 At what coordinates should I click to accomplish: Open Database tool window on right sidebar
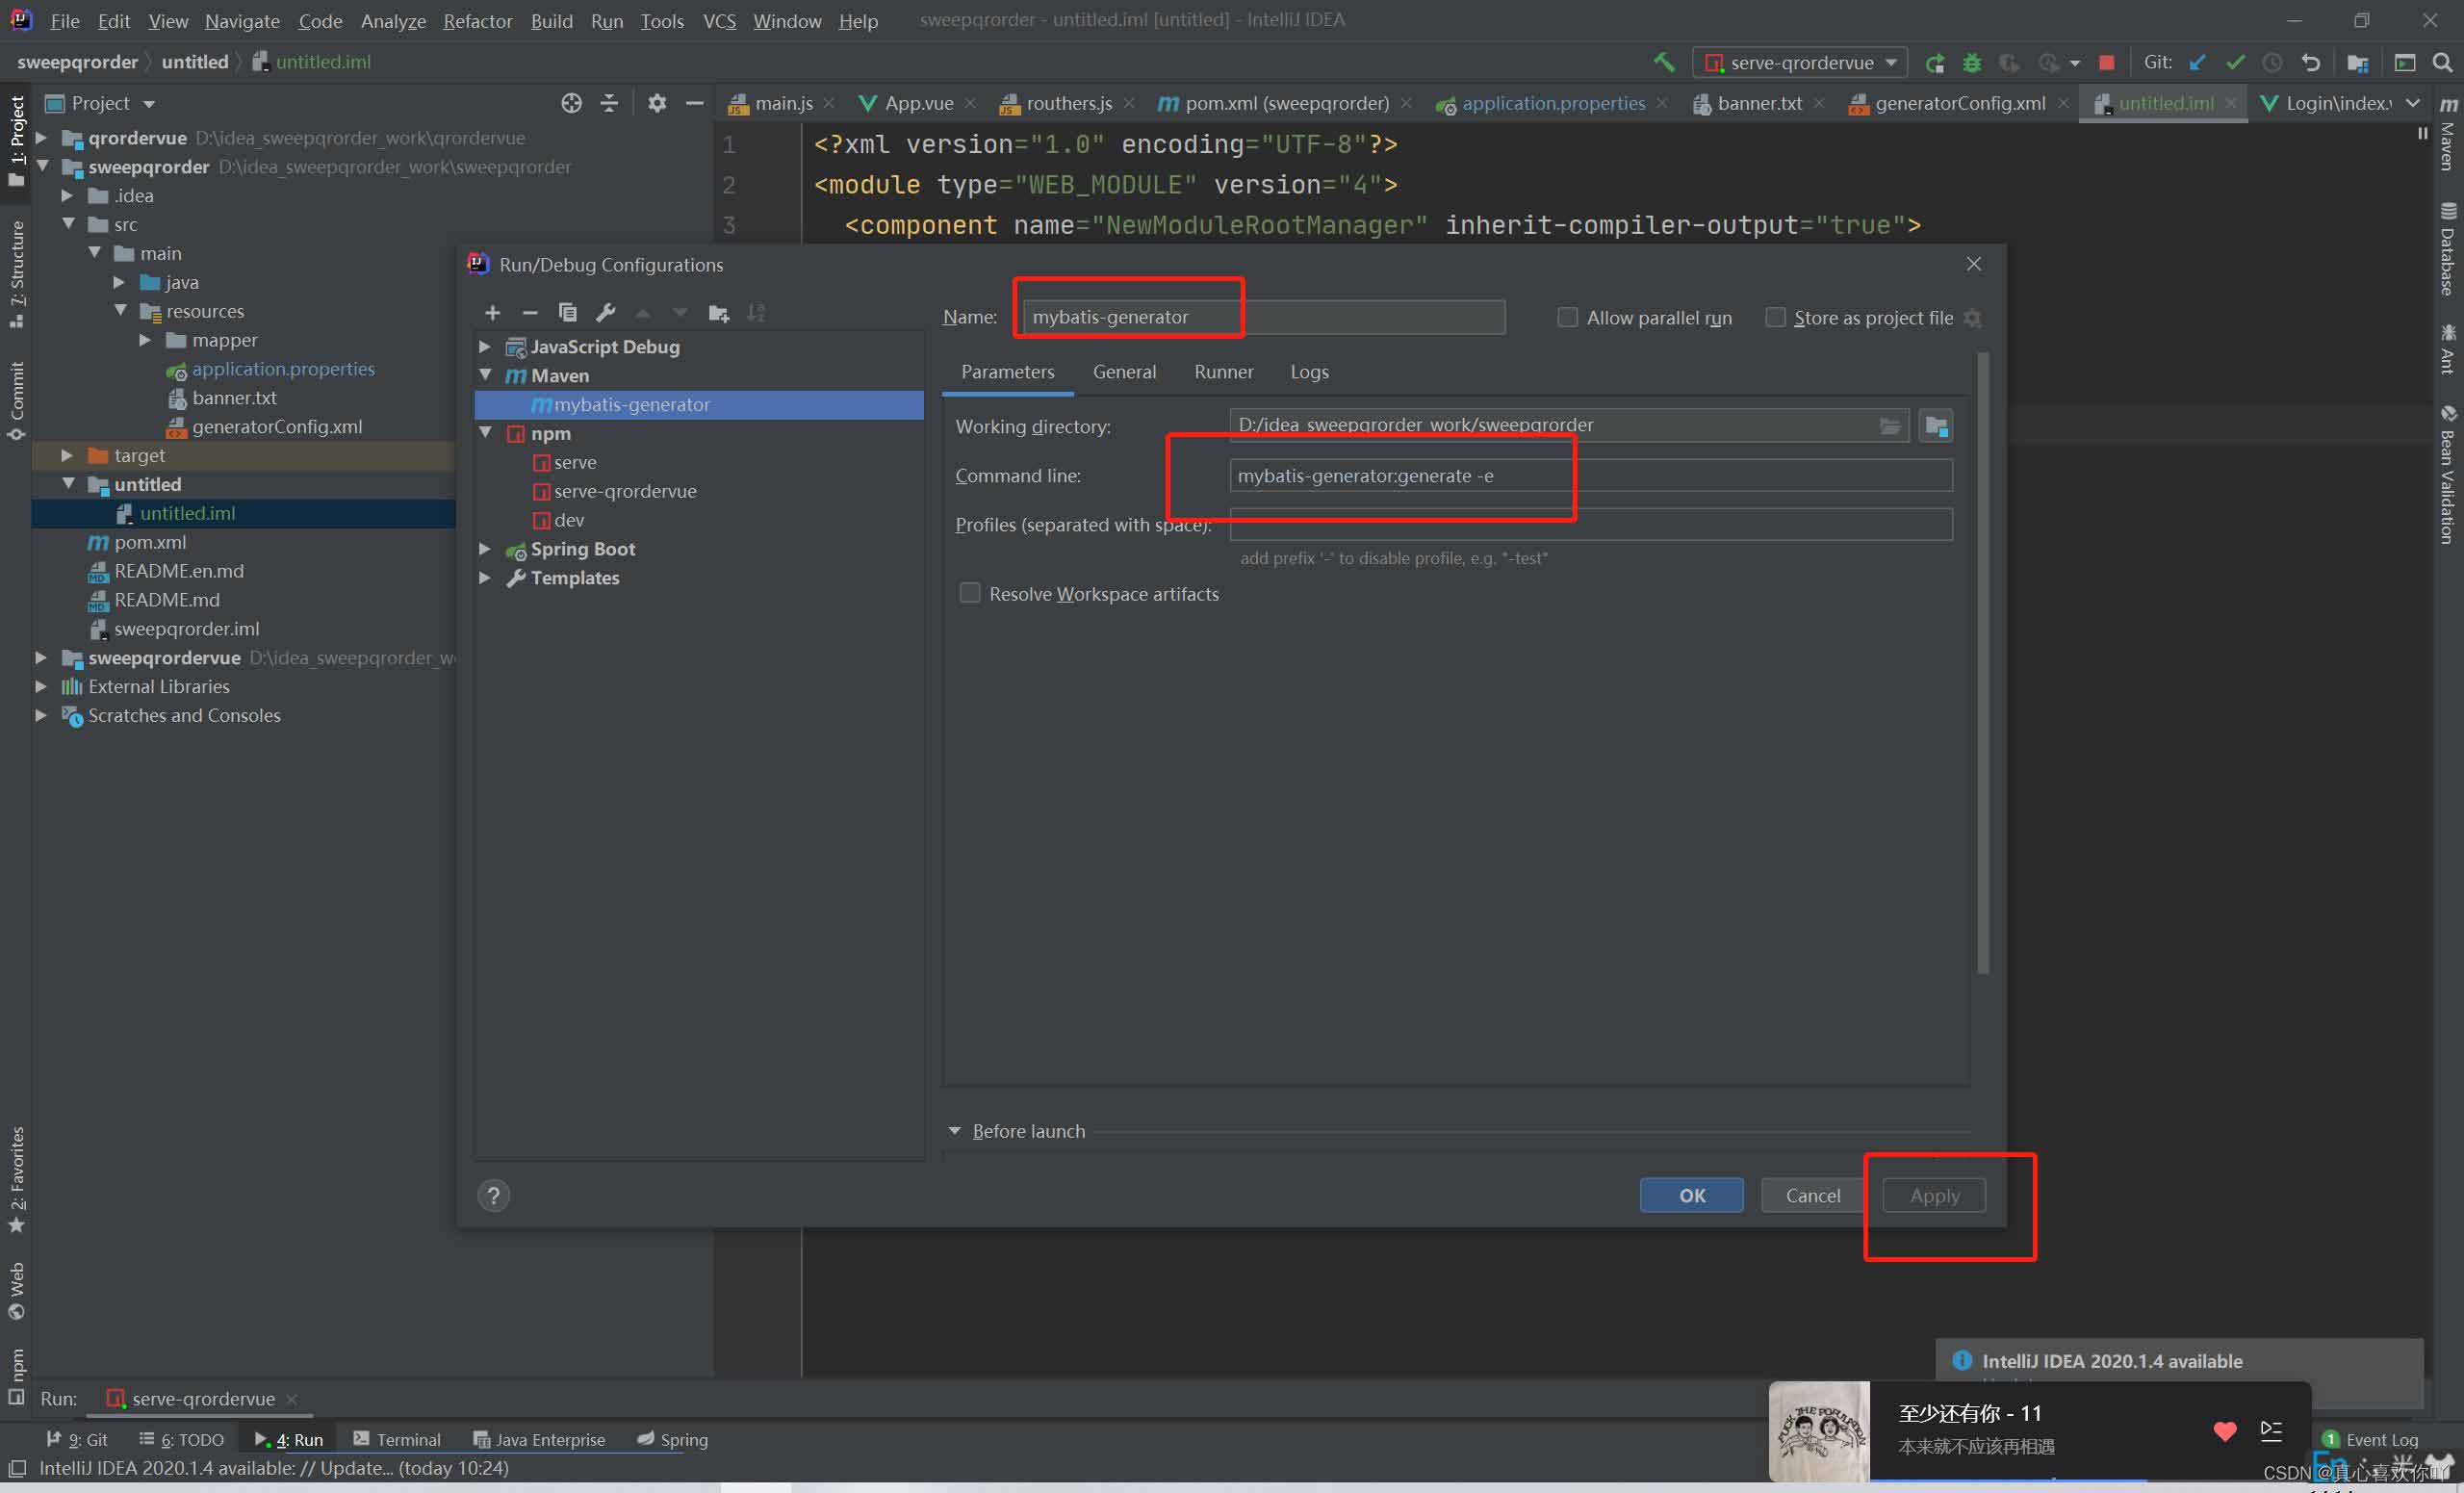tap(2448, 248)
